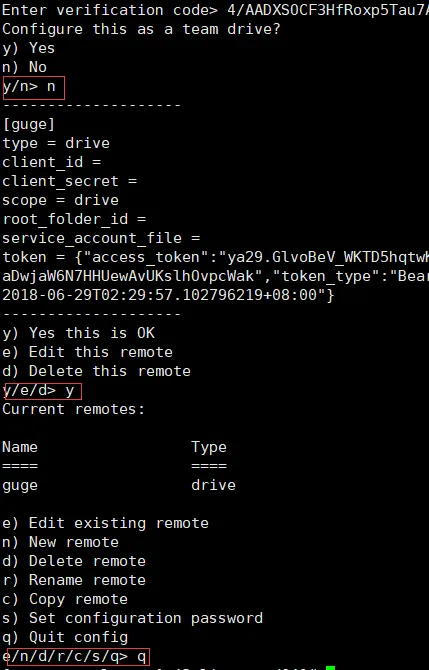Click the 'token = ' access_token line
The width and height of the screenshot is (429, 670).
coord(215,257)
